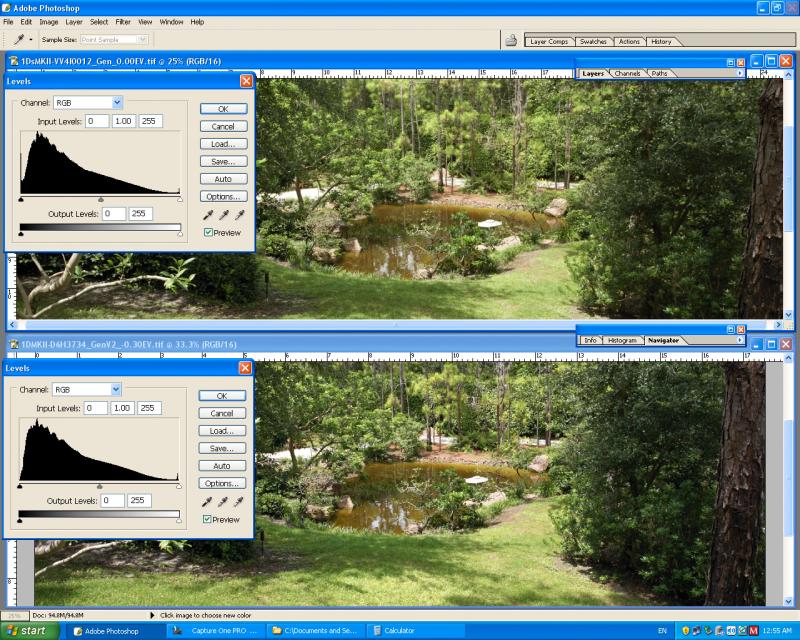Click the Input Levels 0 field in lower Levels
Screen dimensions: 800x640
tap(96, 408)
